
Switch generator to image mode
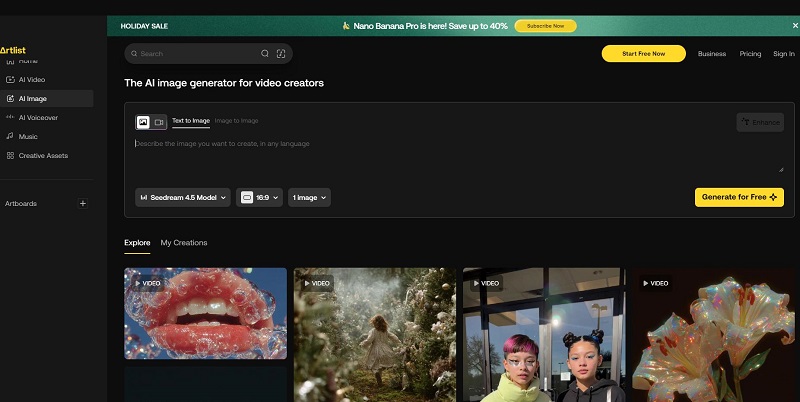(143, 122)
